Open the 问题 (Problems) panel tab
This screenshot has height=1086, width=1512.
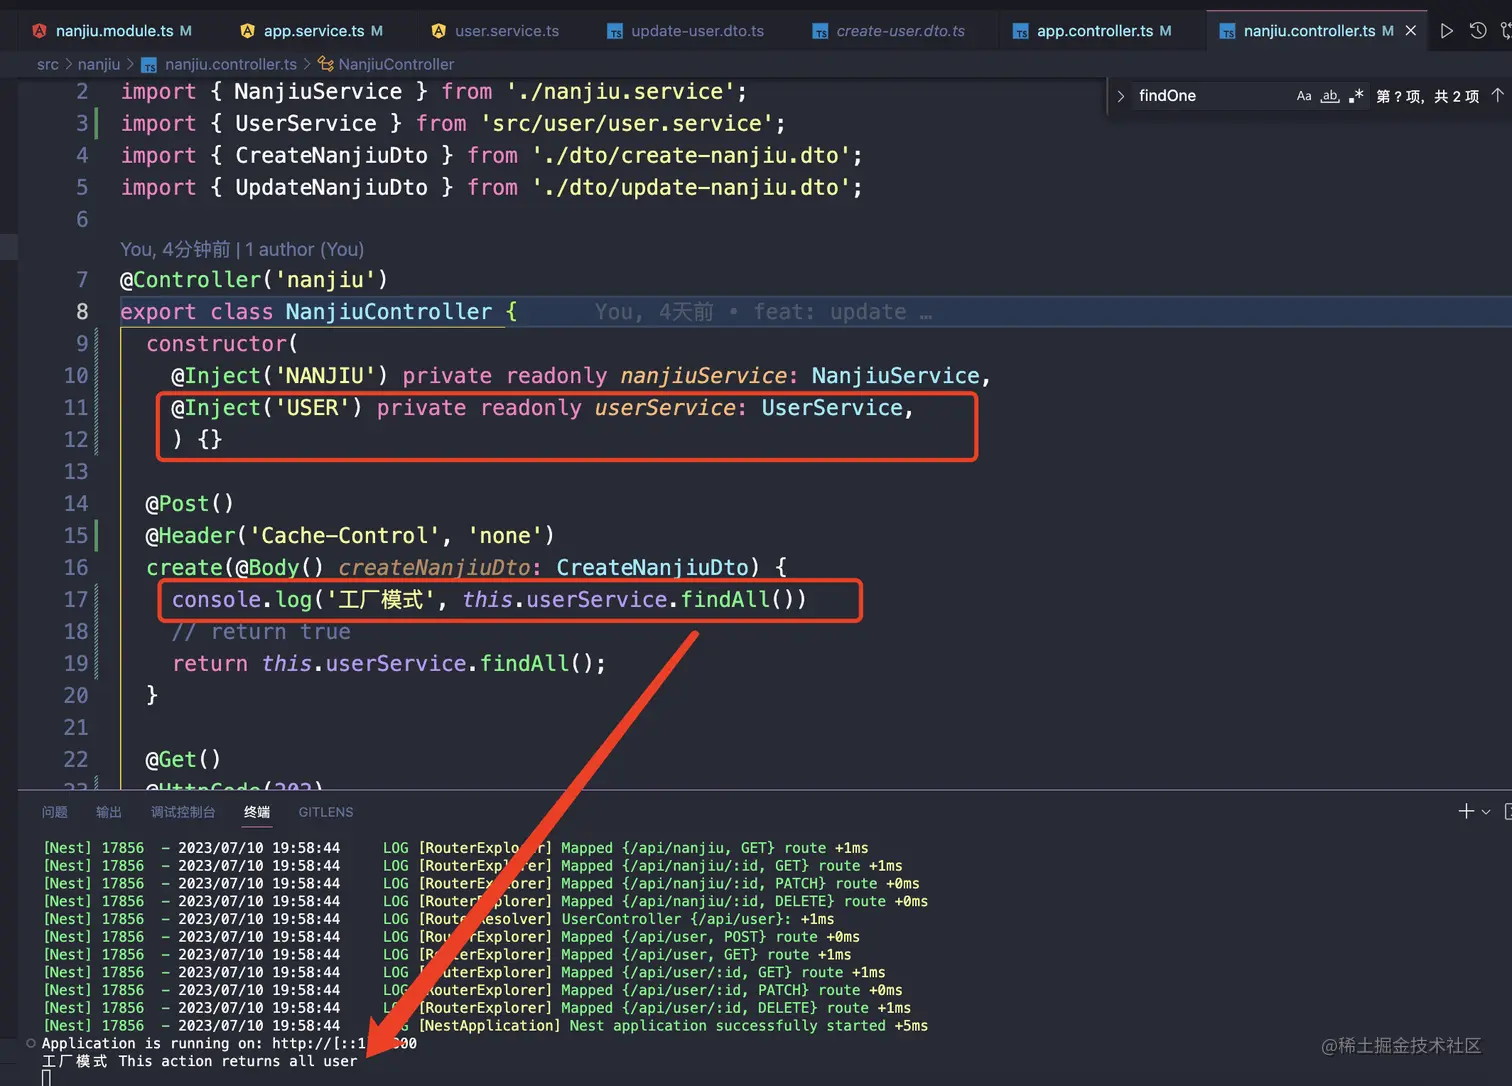pos(55,812)
